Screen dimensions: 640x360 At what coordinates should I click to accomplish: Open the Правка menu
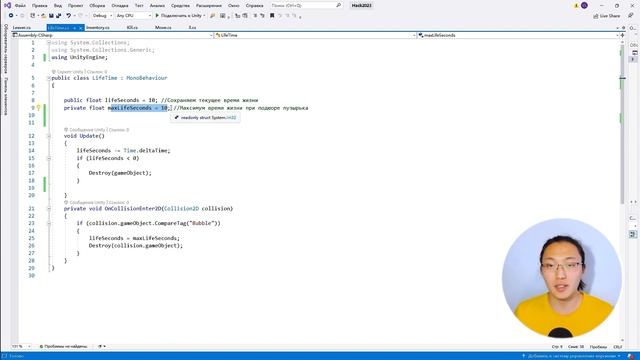tap(39, 5)
